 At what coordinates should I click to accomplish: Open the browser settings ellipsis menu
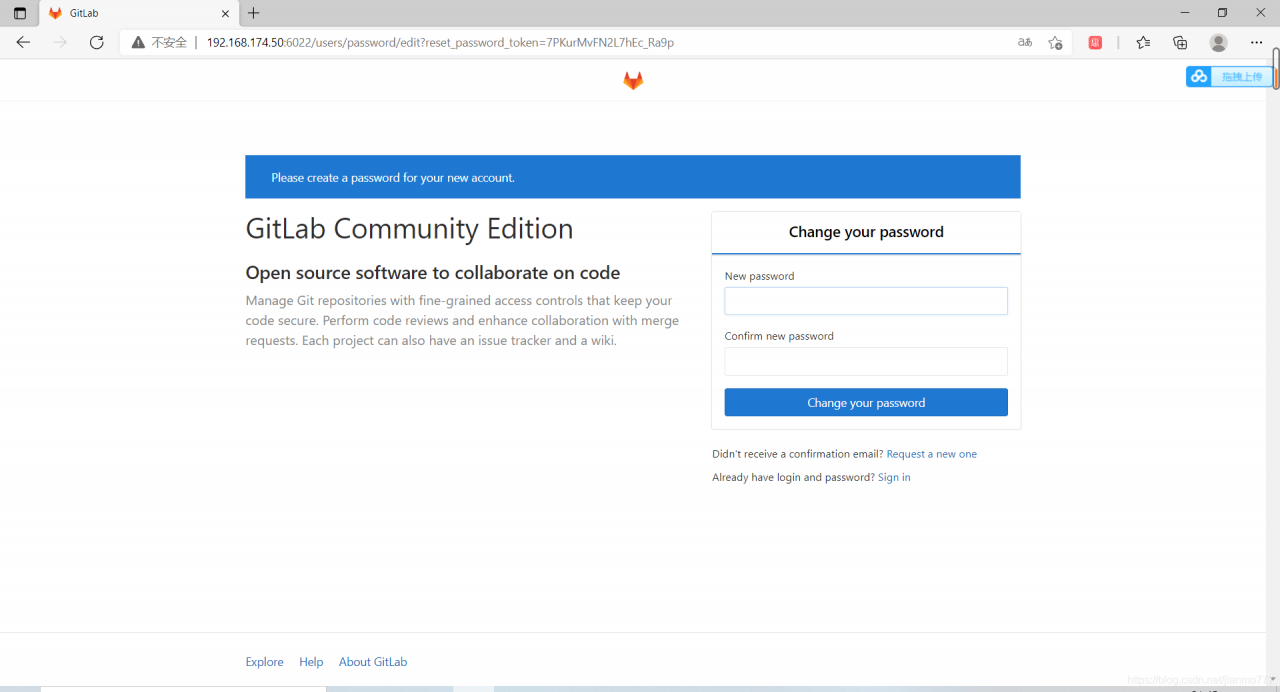1256,43
